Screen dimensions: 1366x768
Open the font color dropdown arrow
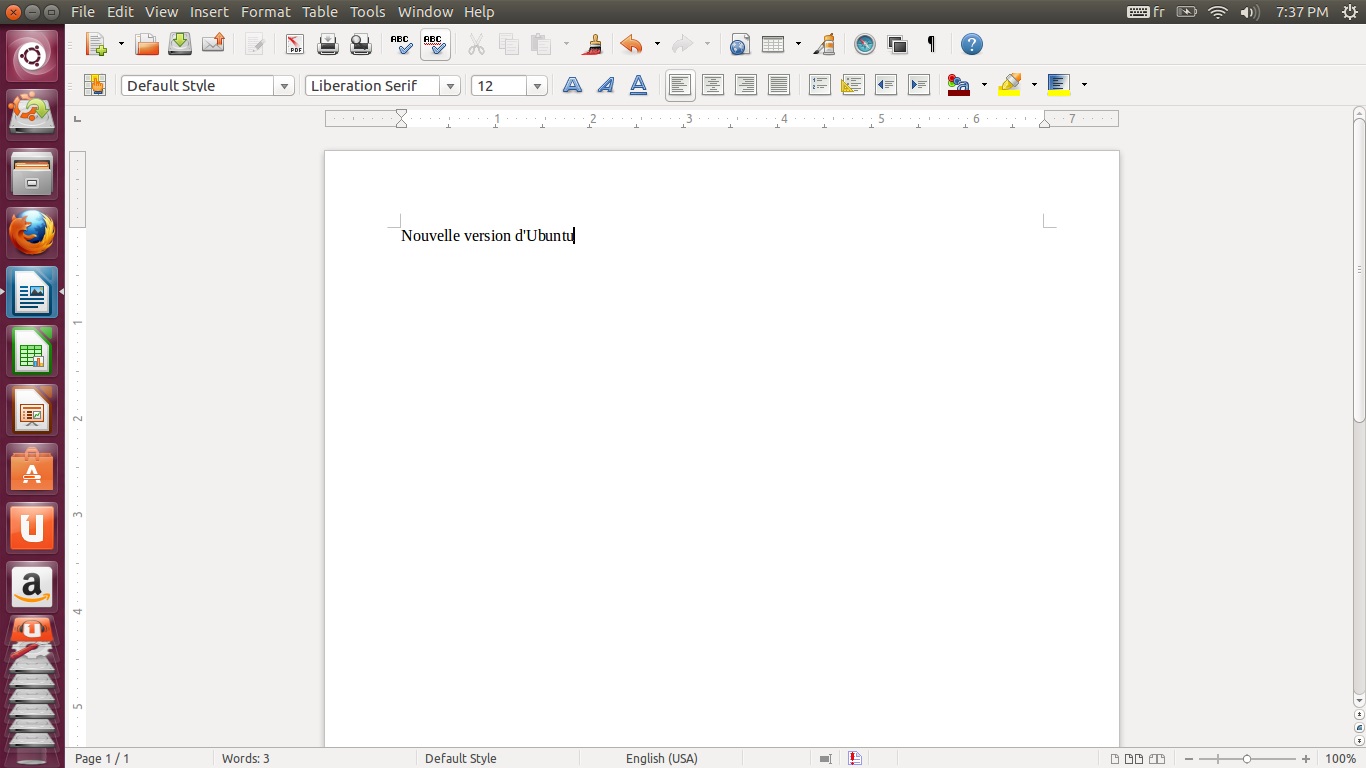984,85
